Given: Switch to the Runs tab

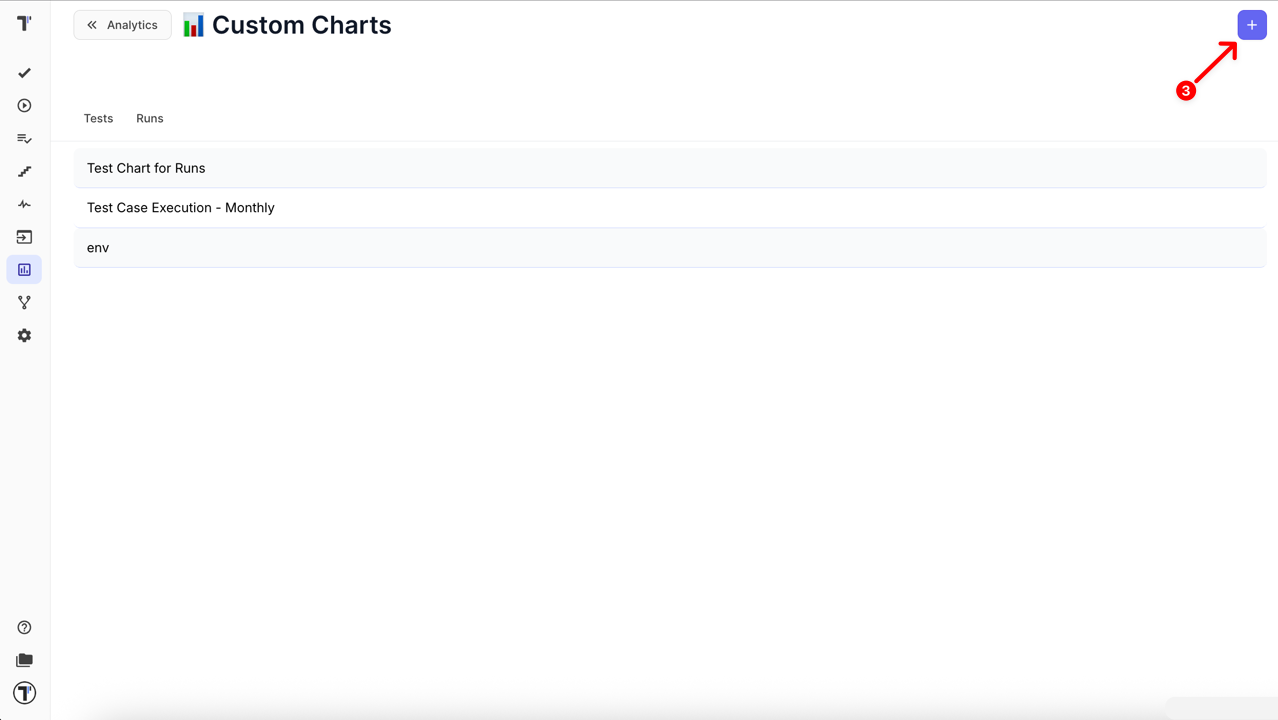Looking at the screenshot, I should pyautogui.click(x=150, y=118).
